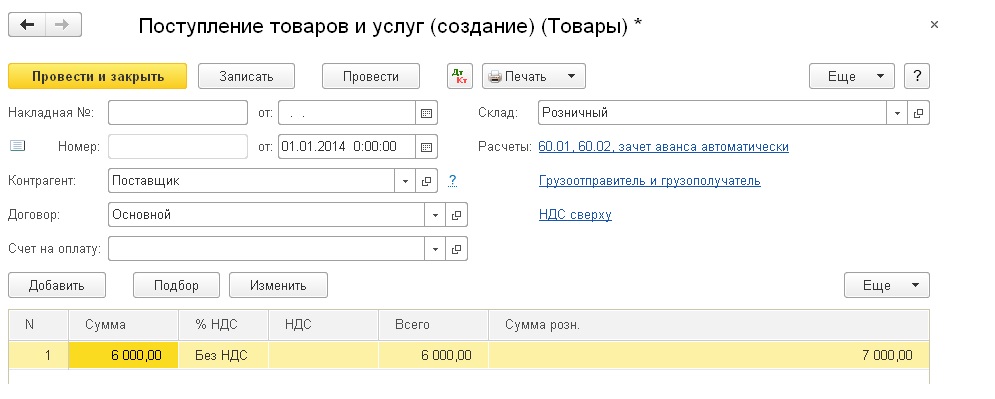Expand Счет на оплату dropdown
The image size is (995, 399).
tap(435, 249)
